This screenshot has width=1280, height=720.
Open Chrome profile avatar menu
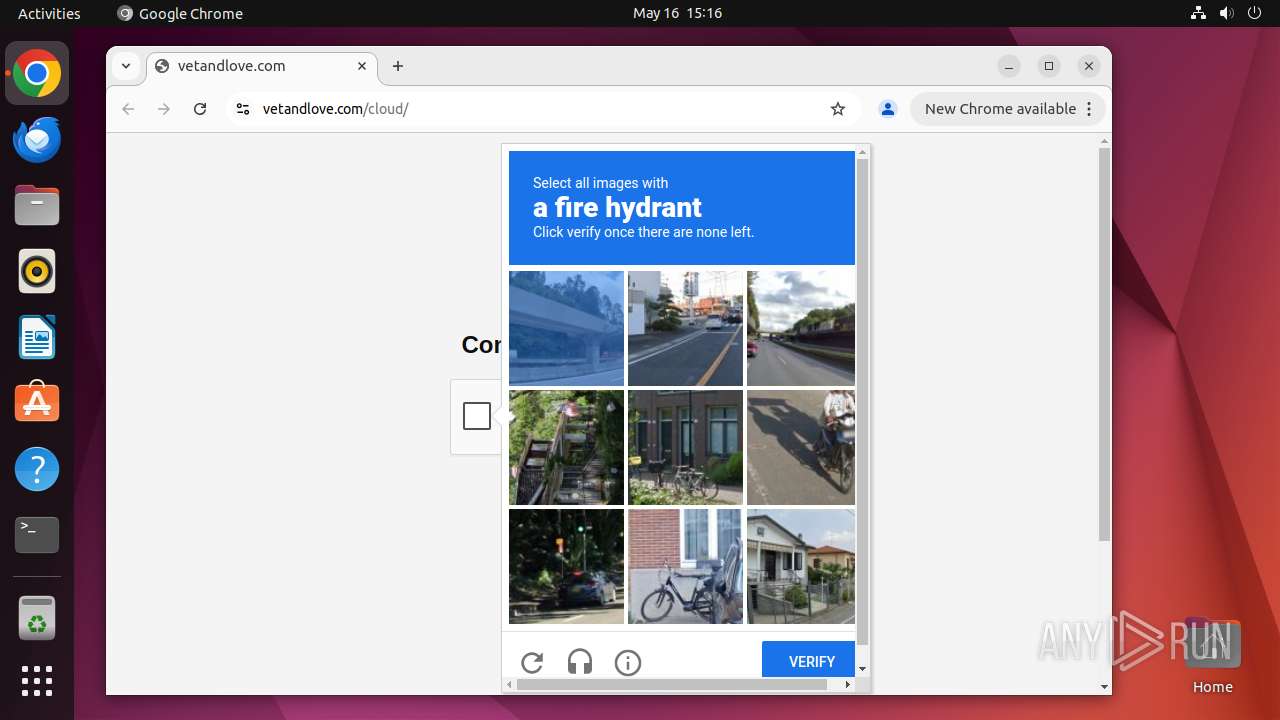[x=887, y=109]
